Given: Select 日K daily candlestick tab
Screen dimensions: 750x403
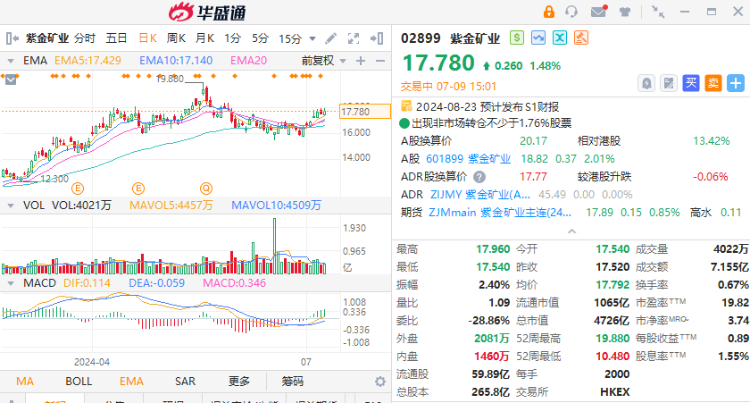Looking at the screenshot, I should coord(148,38).
